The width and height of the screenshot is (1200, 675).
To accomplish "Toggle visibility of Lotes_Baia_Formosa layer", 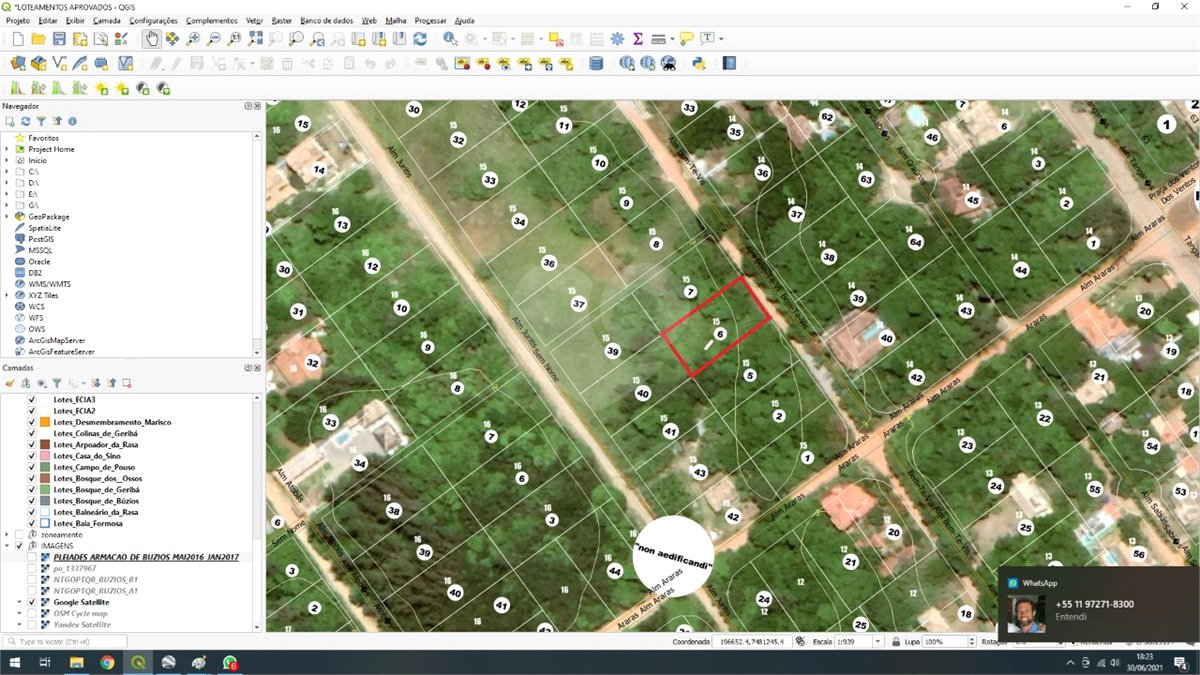I will [x=33, y=523].
